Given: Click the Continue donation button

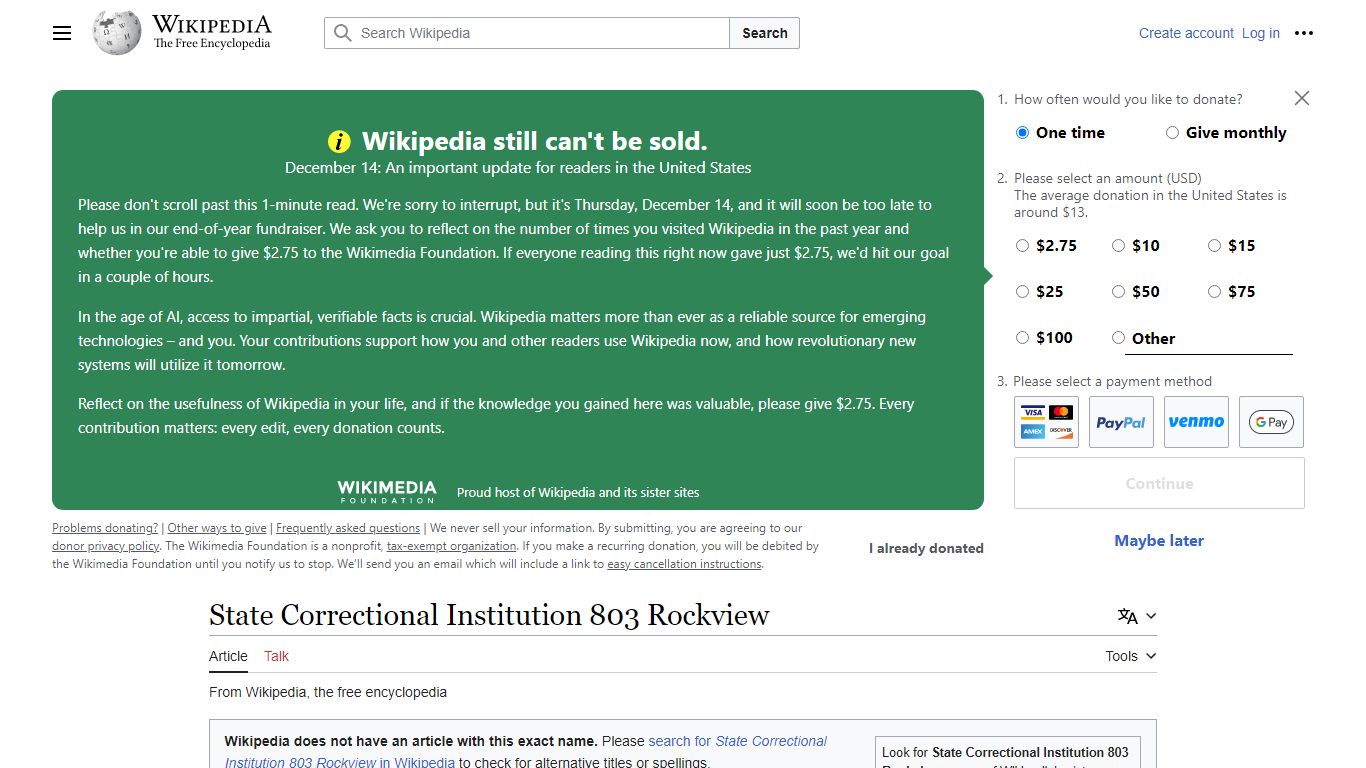Looking at the screenshot, I should pos(1159,483).
